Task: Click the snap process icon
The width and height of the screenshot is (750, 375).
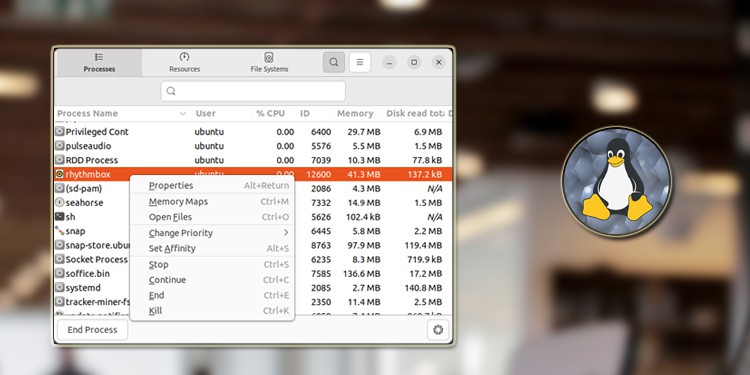Action: (x=60, y=231)
